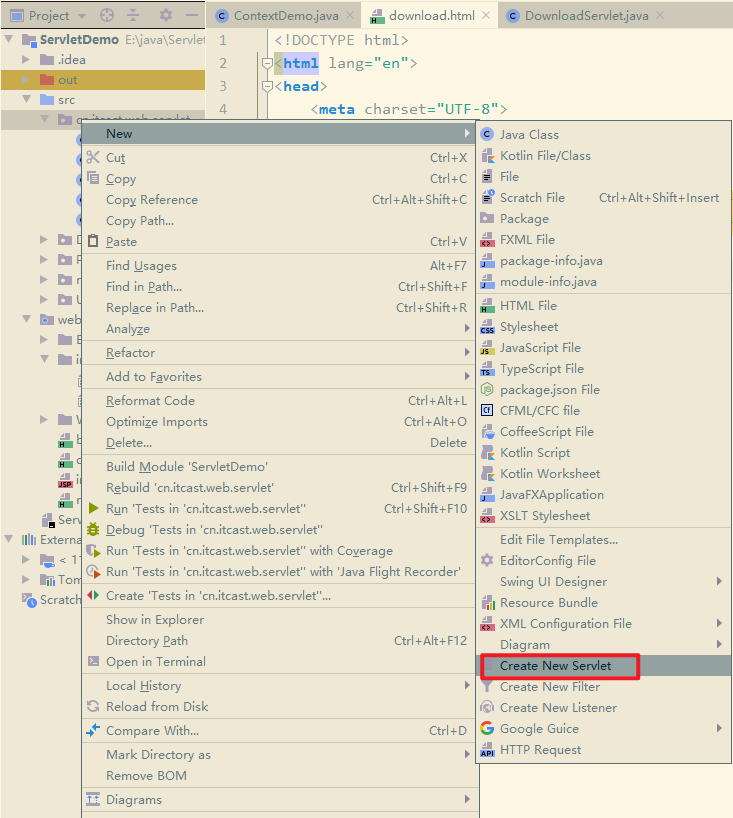Choose Compare With...
Viewport: 733px width, 818px height.
pyautogui.click(x=280, y=730)
